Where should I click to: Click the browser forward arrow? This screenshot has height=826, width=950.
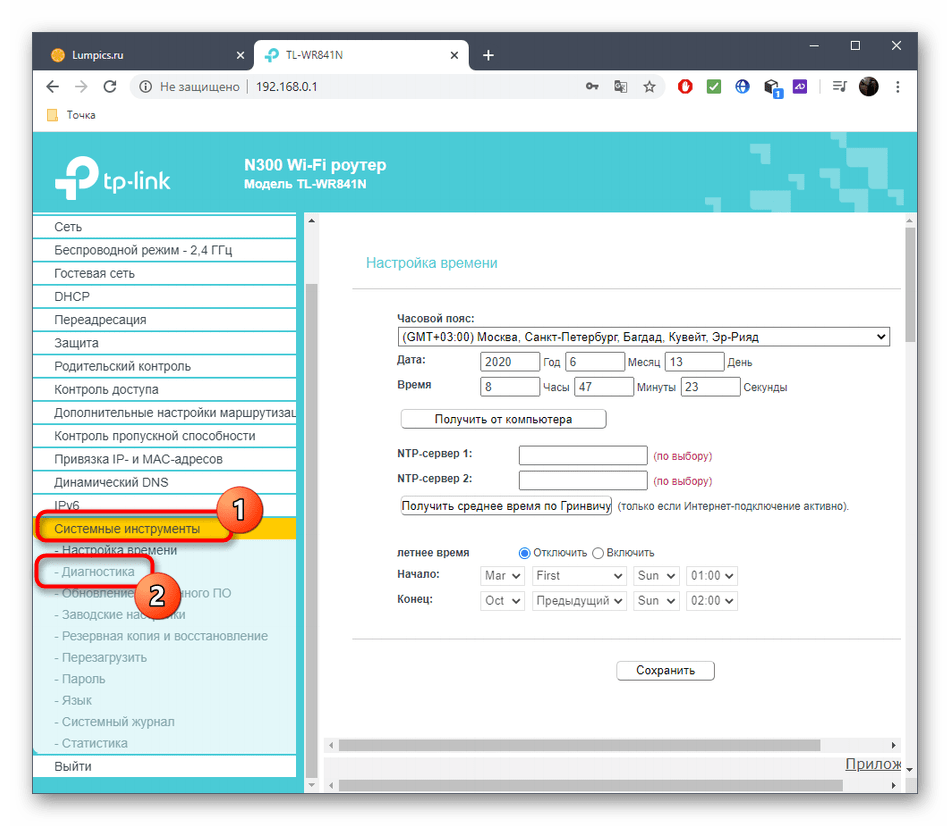(x=81, y=87)
